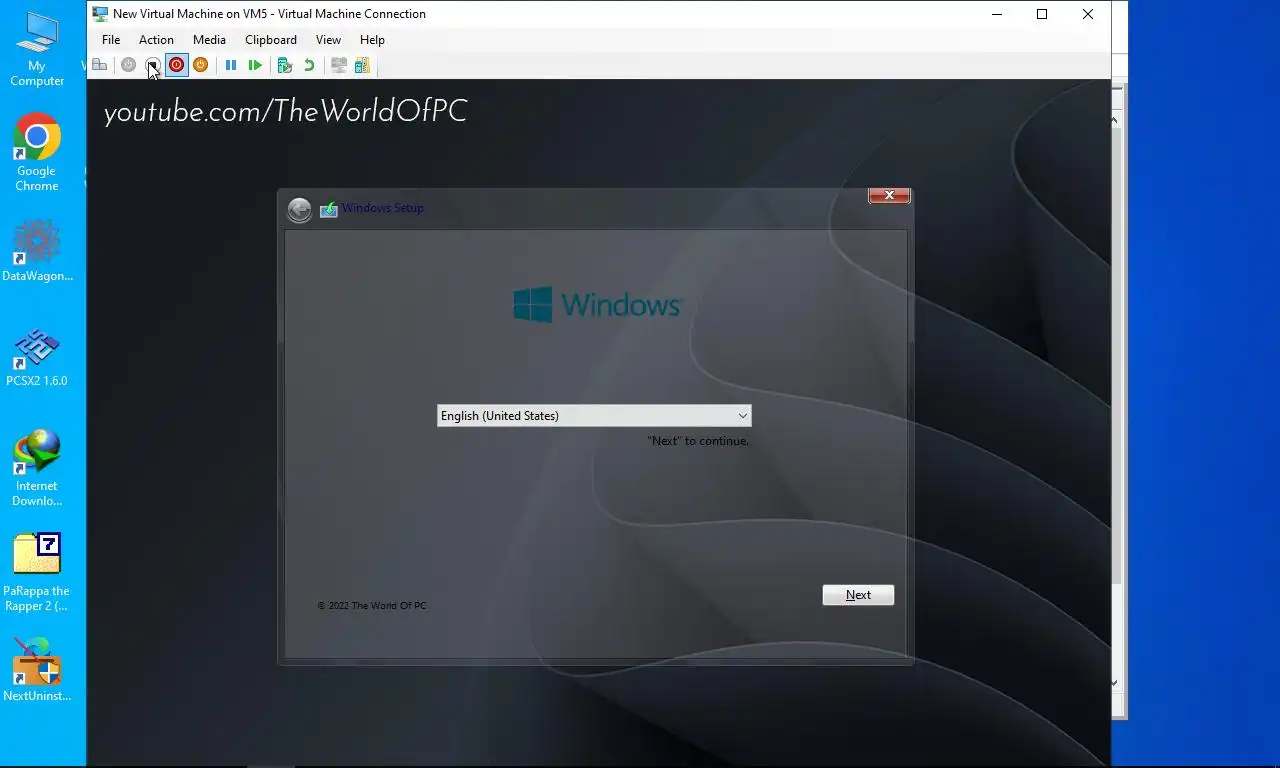Revert the VM with green arrow icon
The image size is (1280, 768).
(309, 65)
